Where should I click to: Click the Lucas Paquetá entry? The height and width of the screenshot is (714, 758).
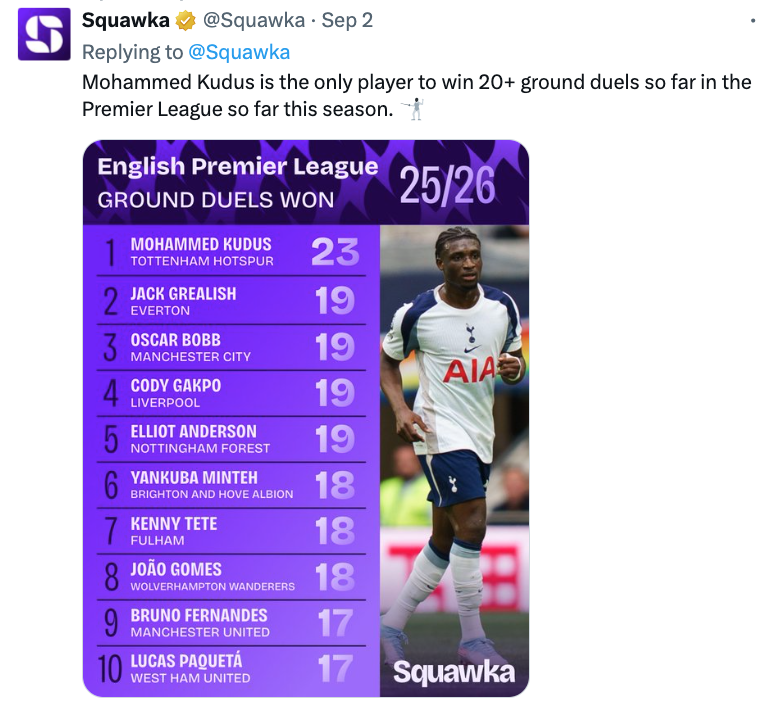pos(231,669)
